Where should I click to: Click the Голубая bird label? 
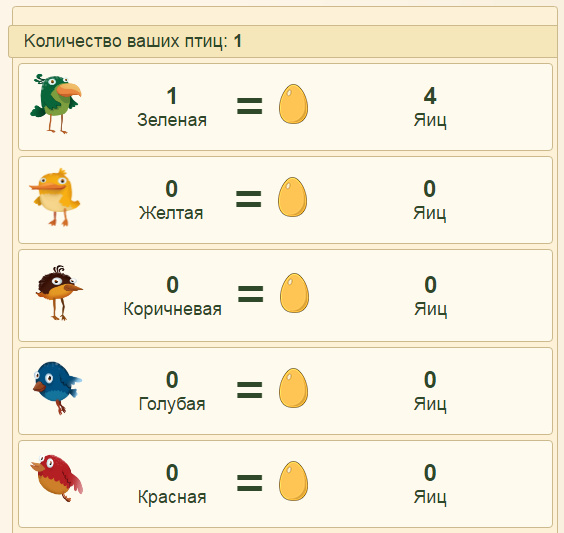(x=172, y=404)
